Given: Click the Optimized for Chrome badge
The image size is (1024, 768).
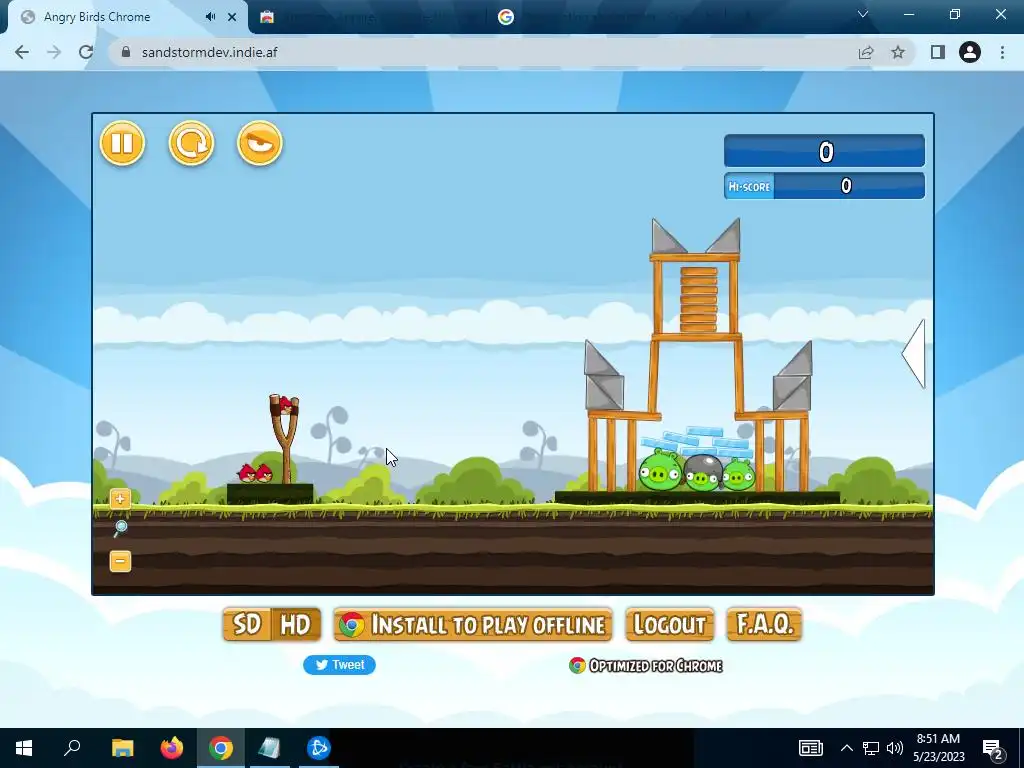Looking at the screenshot, I should [x=646, y=665].
